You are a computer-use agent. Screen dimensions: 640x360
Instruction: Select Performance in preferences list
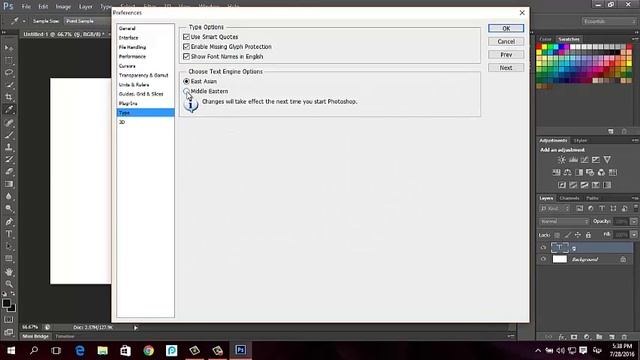145,56
